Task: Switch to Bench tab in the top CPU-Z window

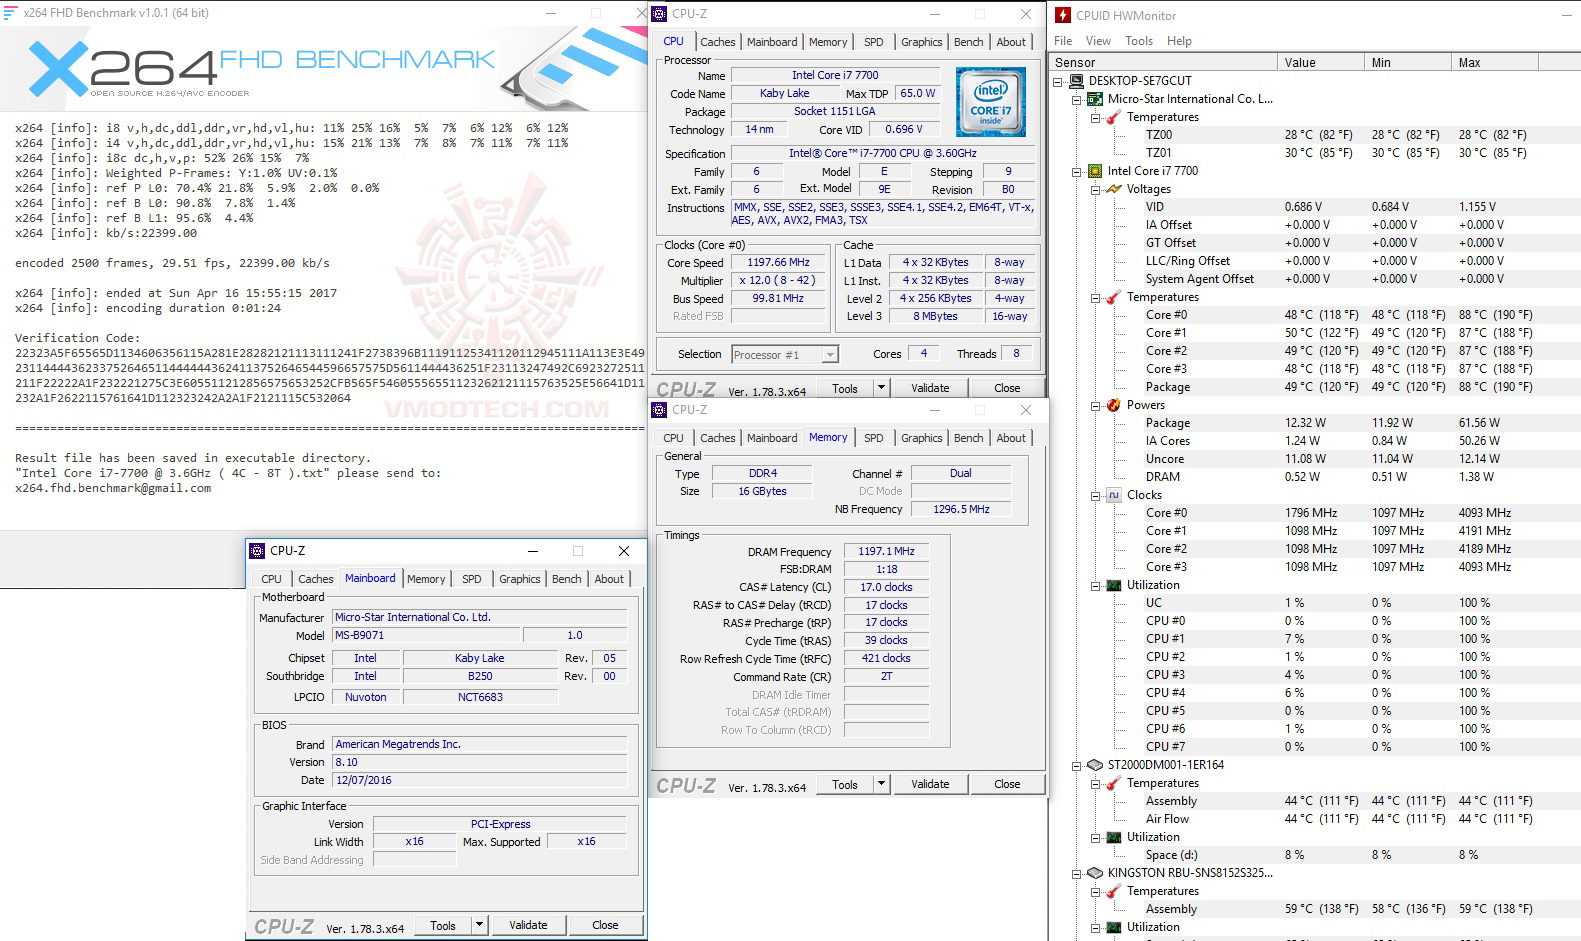Action: (x=968, y=42)
